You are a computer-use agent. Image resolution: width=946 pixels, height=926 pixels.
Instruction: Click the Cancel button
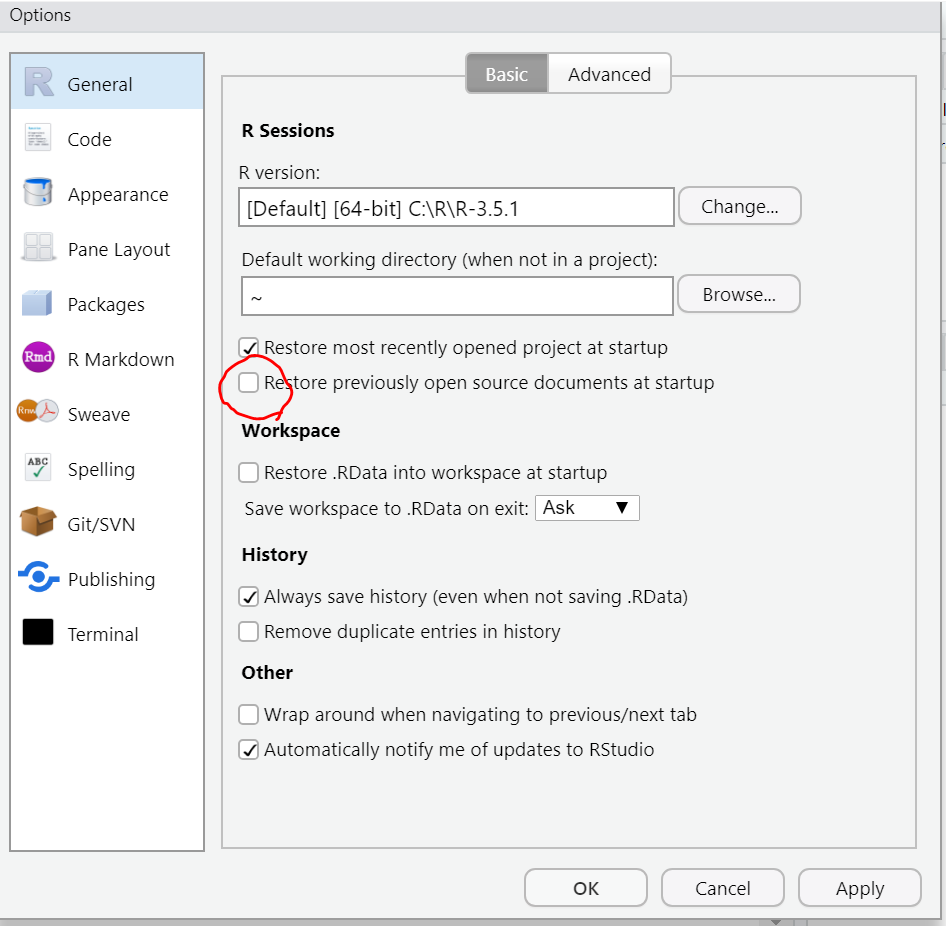pyautogui.click(x=723, y=888)
